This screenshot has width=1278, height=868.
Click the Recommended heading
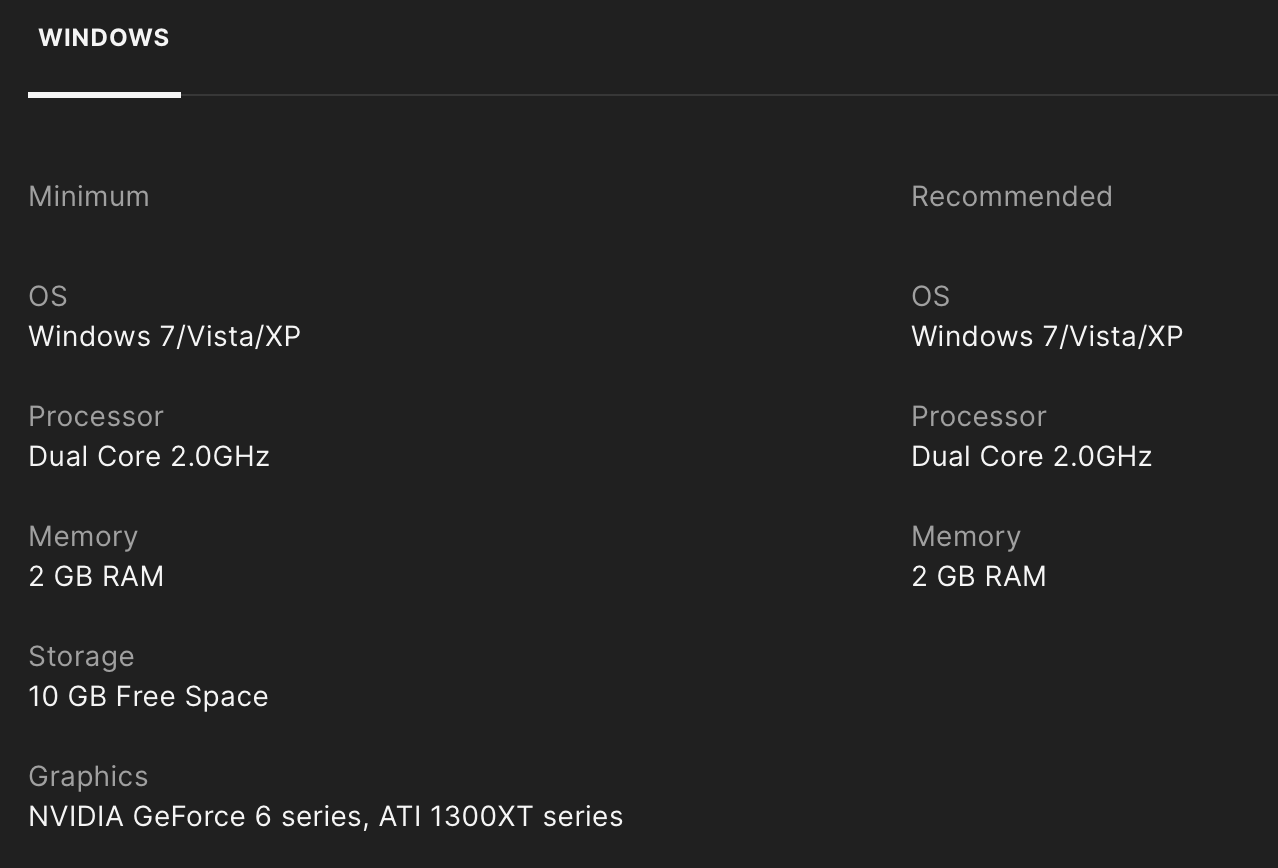(x=1011, y=196)
